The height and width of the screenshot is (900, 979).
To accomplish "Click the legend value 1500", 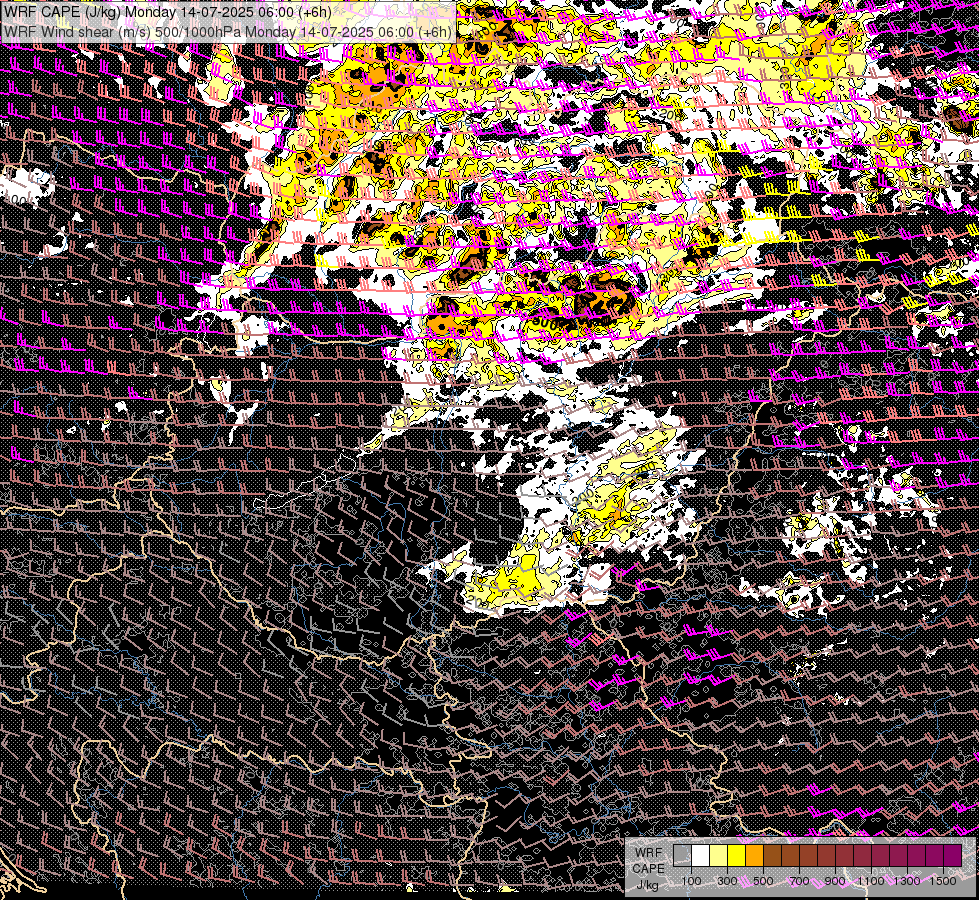I will coord(943,881).
